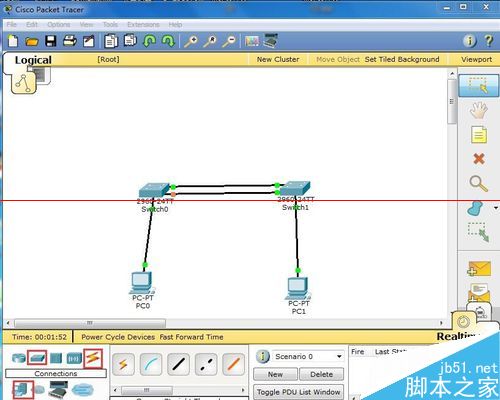Open the File menu
This screenshot has width=500, height=400.
(11, 24)
